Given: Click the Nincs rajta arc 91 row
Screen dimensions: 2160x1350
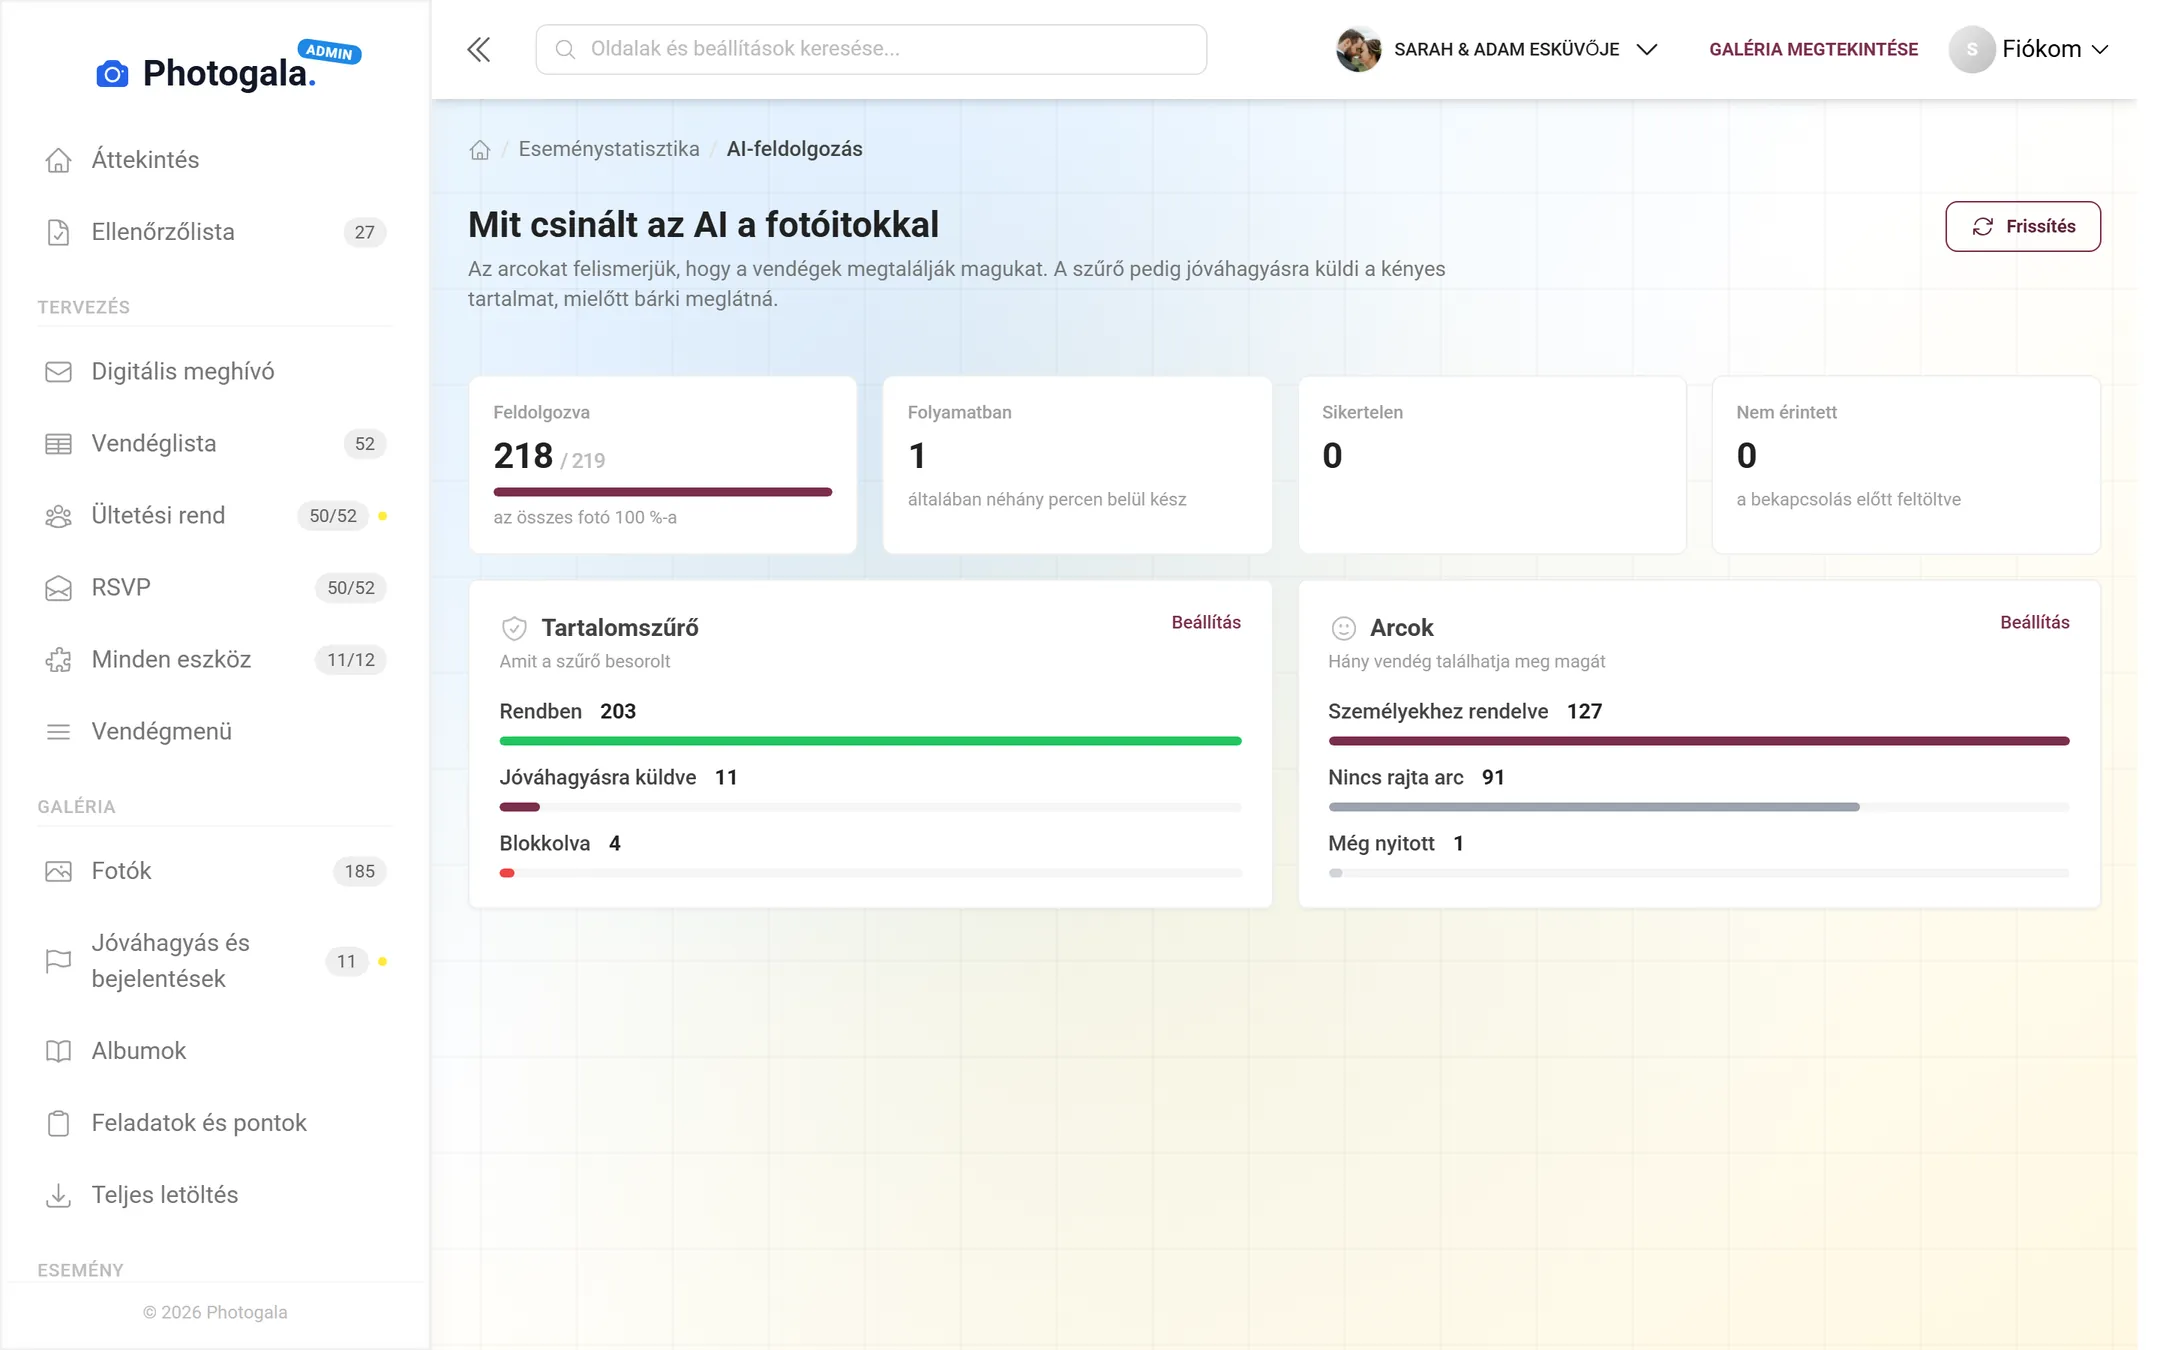Looking at the screenshot, I should pyautogui.click(x=1699, y=790).
